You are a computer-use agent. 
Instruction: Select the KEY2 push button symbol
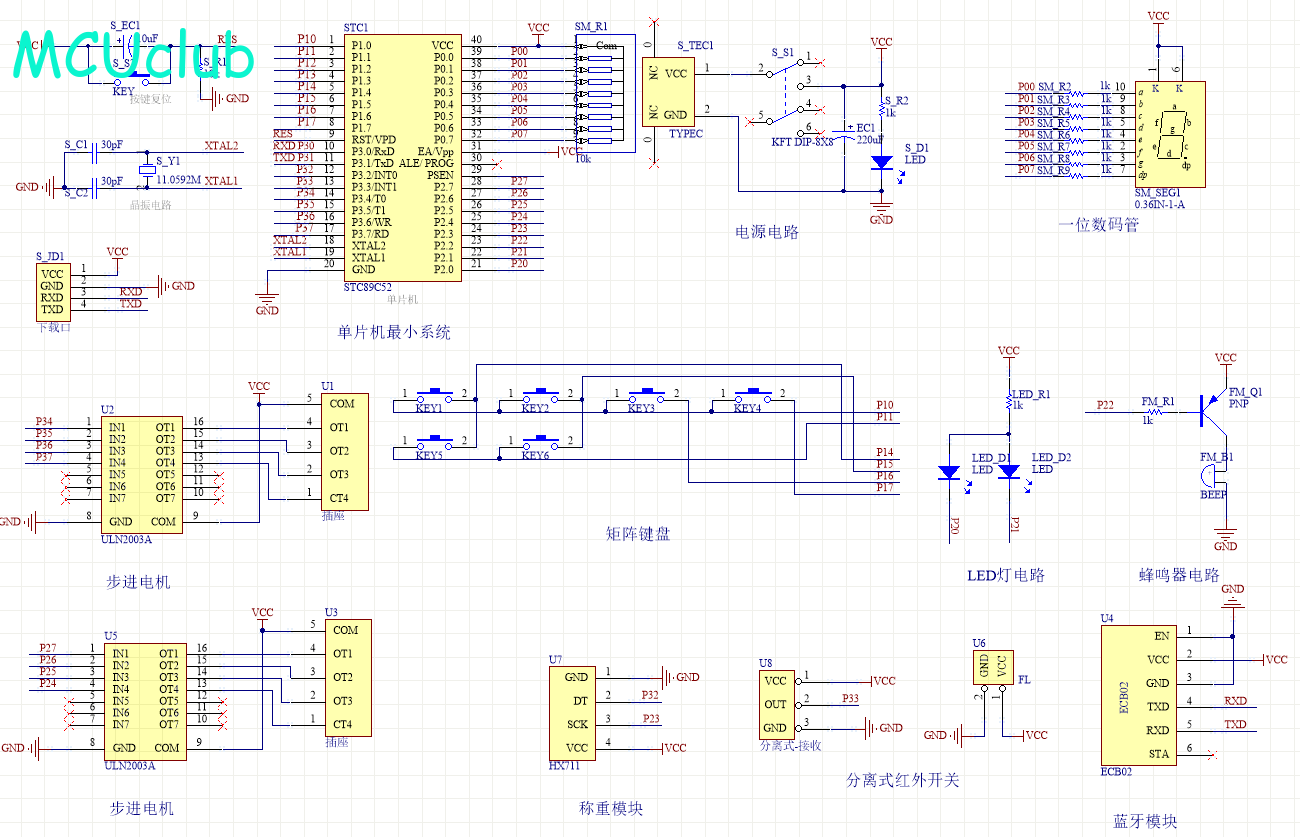541,397
